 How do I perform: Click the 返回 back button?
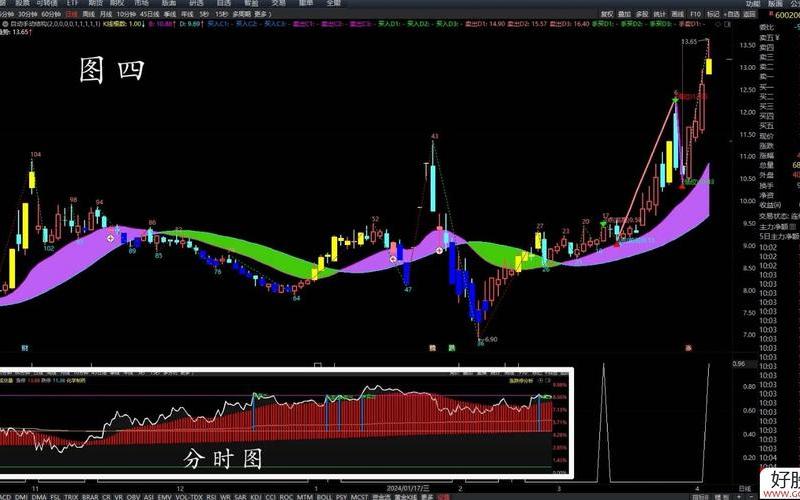[749, 14]
